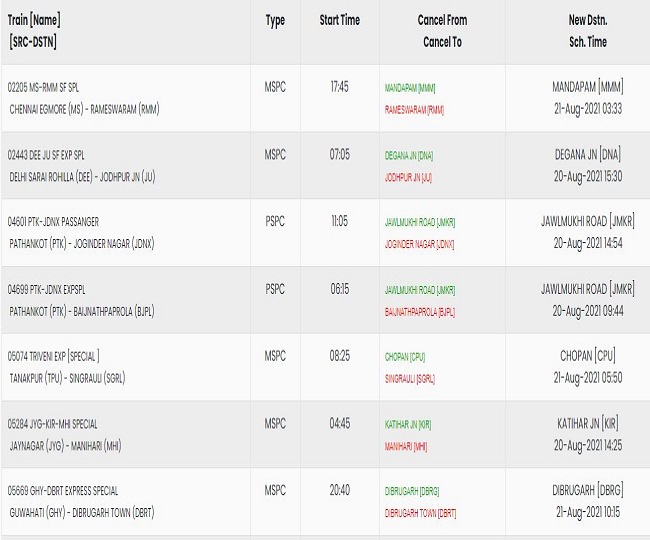Click green MANDAPAM [MMM] cancel-from station
650x540 pixels.
(410, 88)
